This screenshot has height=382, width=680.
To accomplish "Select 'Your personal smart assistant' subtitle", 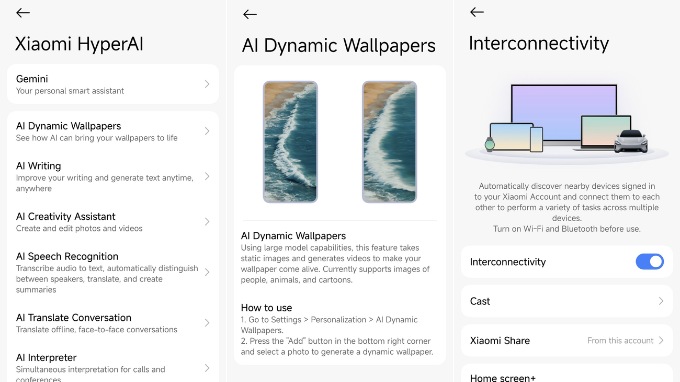I will pos(70,91).
